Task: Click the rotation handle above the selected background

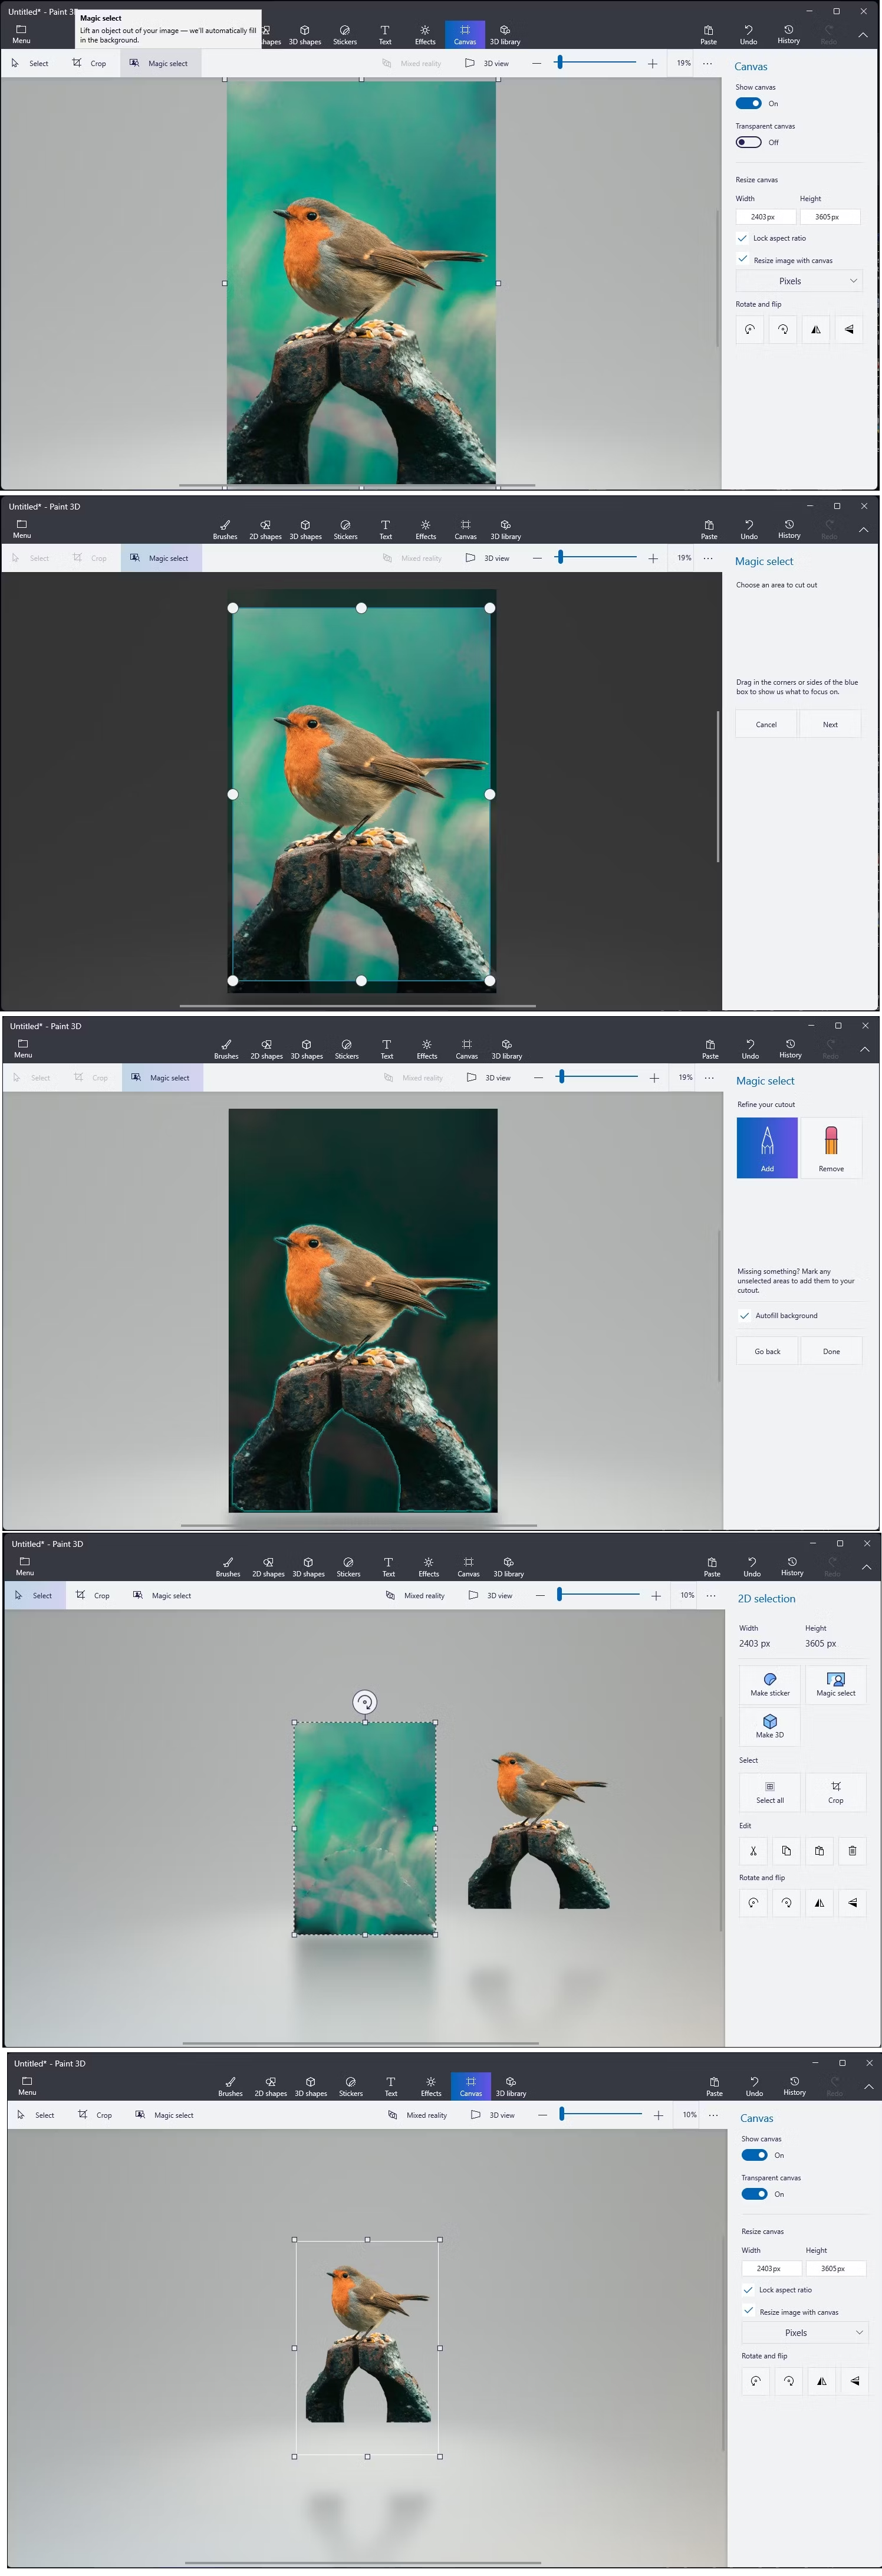Action: [x=365, y=1701]
